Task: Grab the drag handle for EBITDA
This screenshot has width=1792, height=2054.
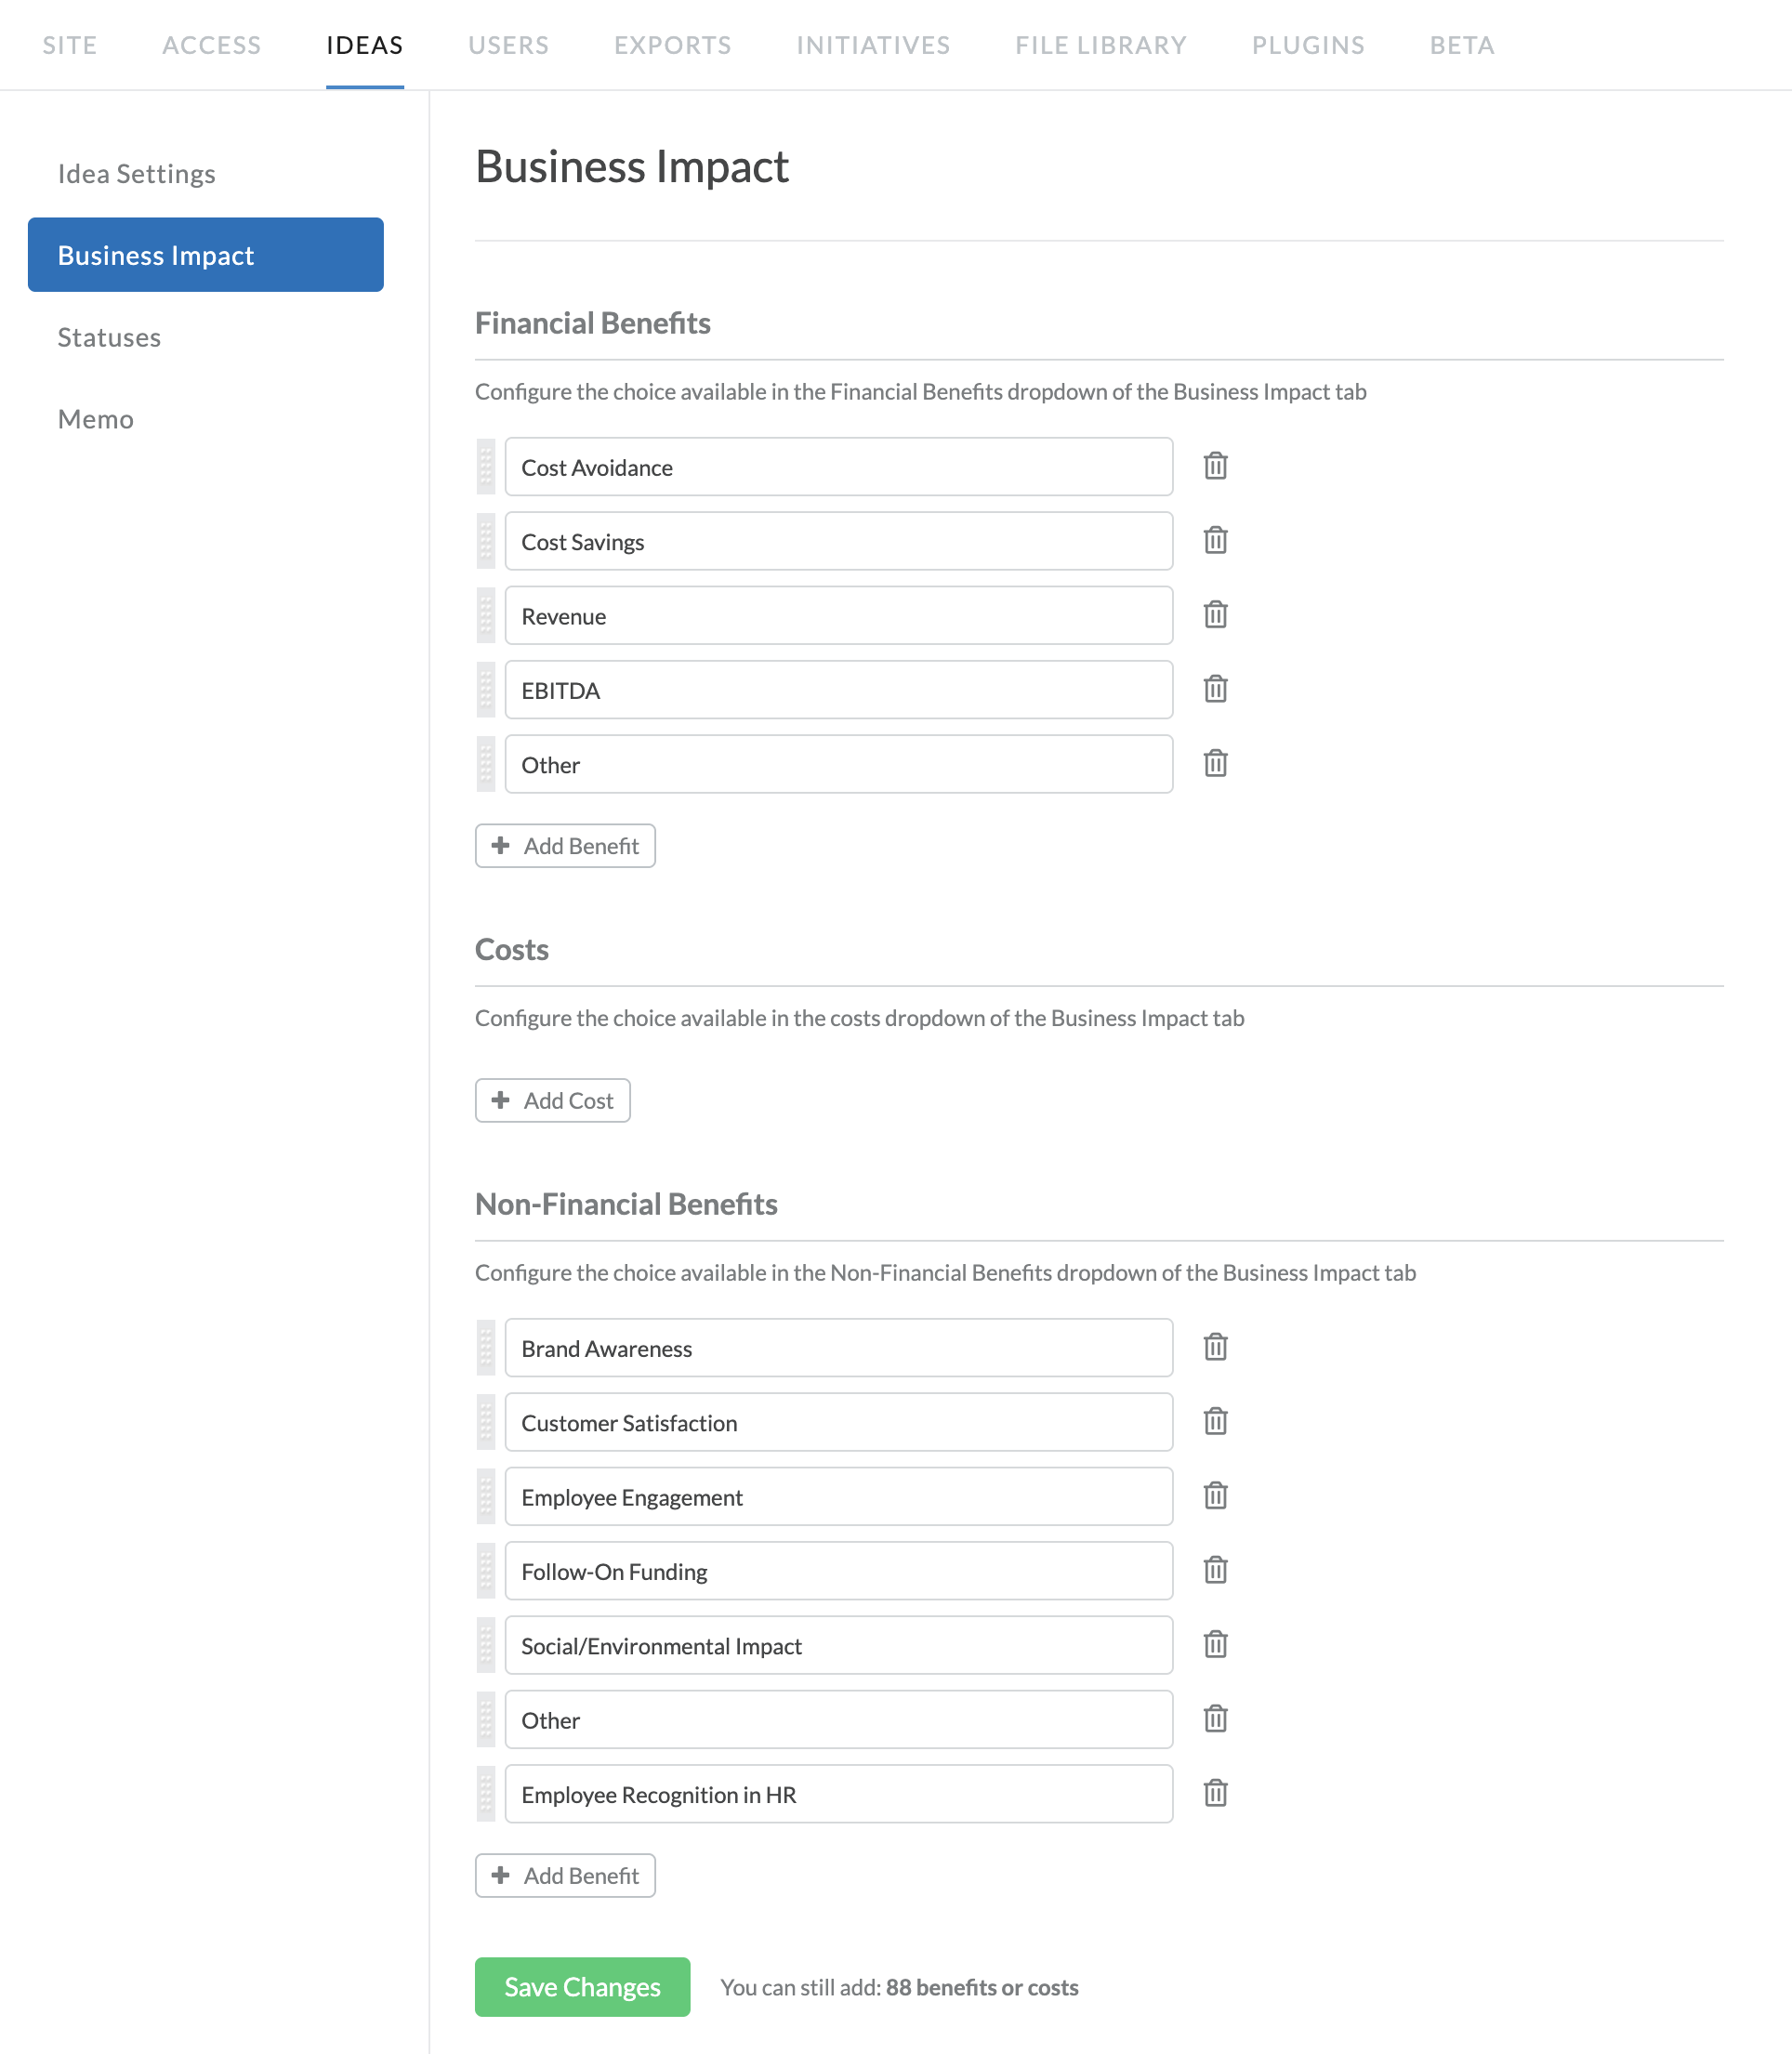Action: [x=486, y=690]
